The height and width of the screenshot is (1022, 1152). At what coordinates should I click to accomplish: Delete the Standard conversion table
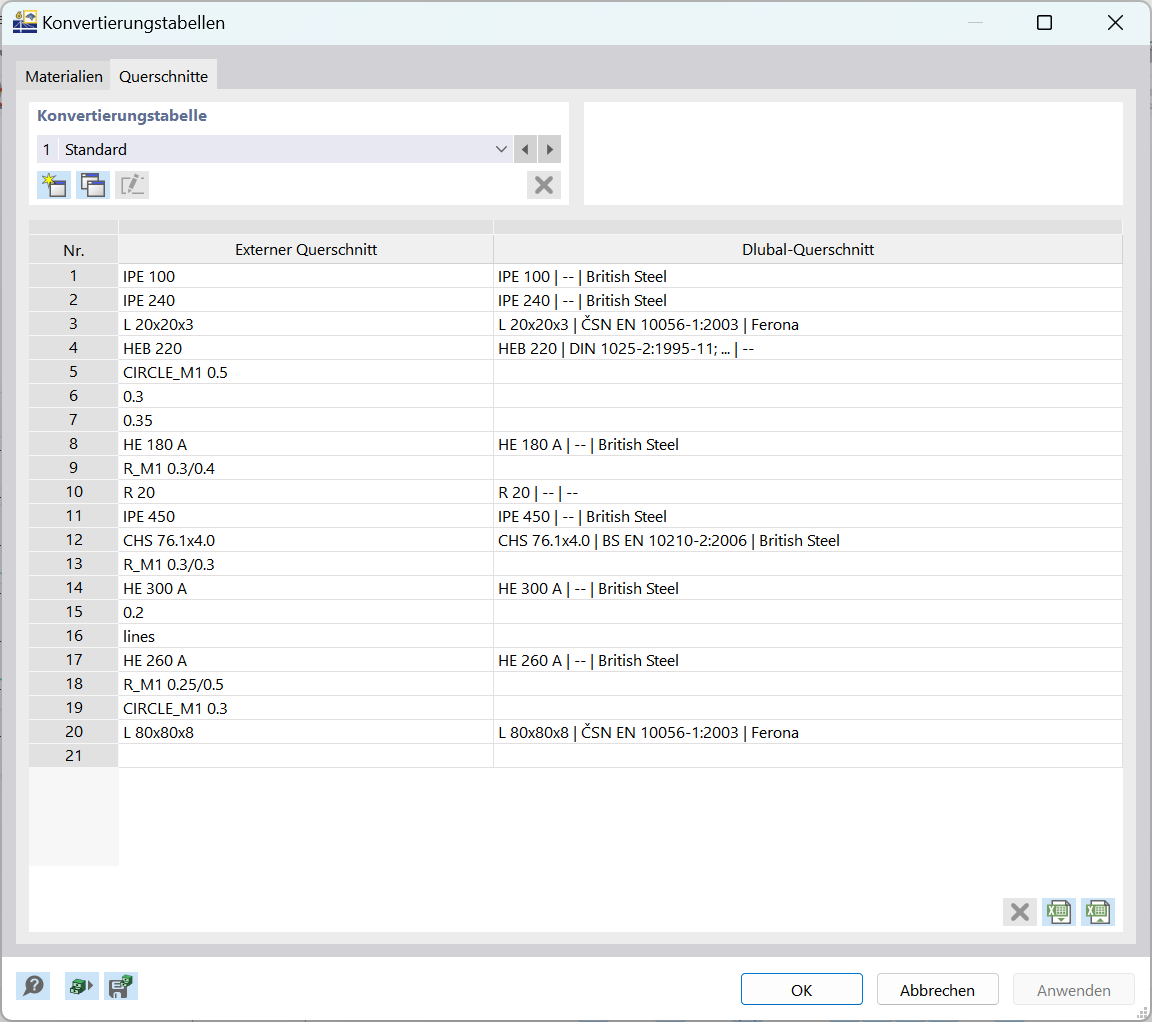[x=544, y=185]
